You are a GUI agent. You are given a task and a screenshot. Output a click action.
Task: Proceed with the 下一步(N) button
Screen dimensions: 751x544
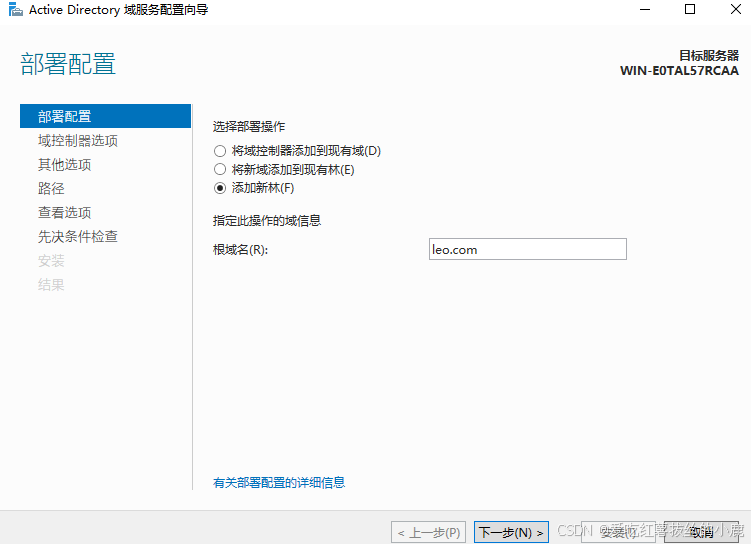coord(512,533)
